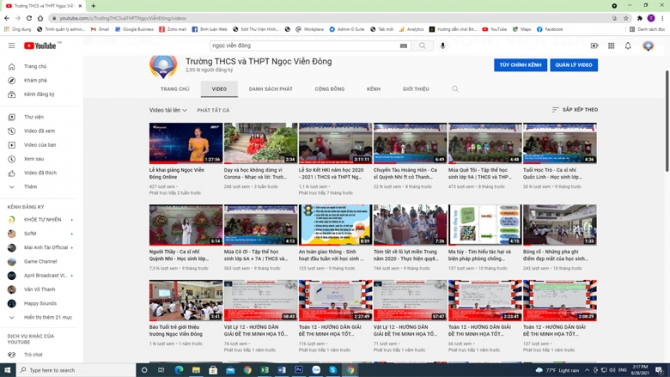
Task: Open Photoshop from the taskbar
Action: [x=299, y=370]
